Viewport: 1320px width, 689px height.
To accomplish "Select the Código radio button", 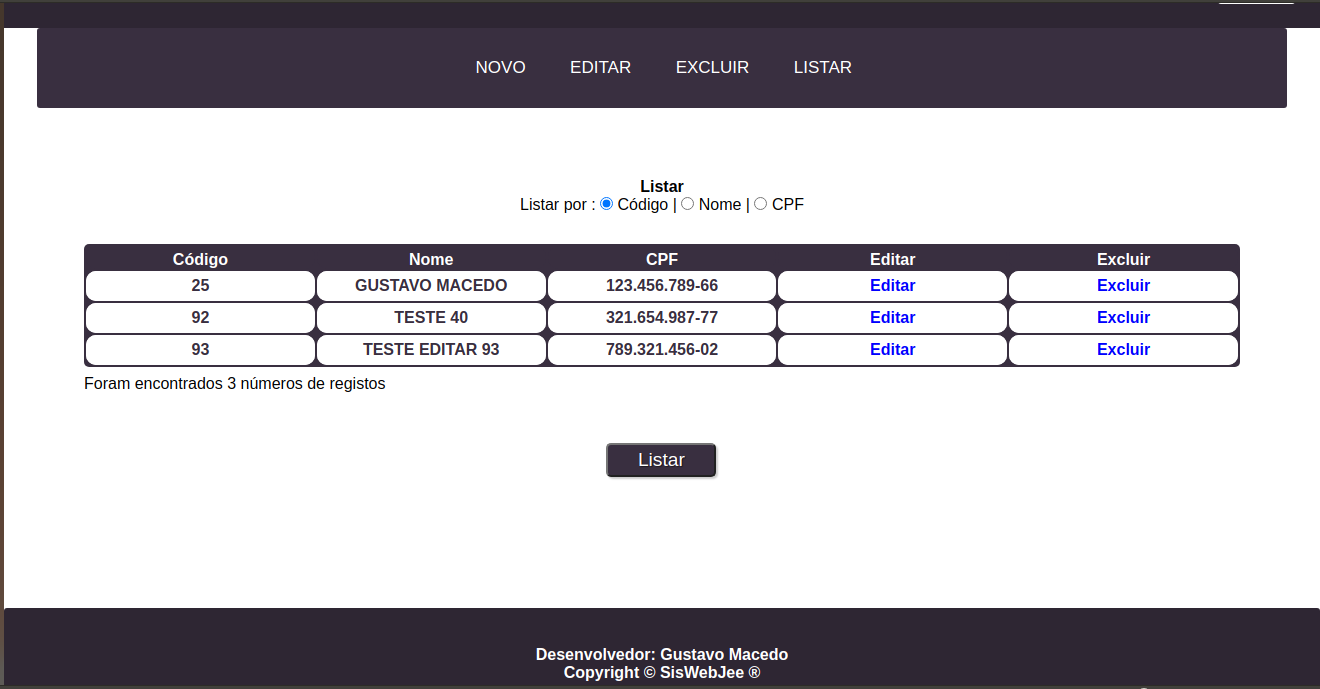I will point(606,204).
